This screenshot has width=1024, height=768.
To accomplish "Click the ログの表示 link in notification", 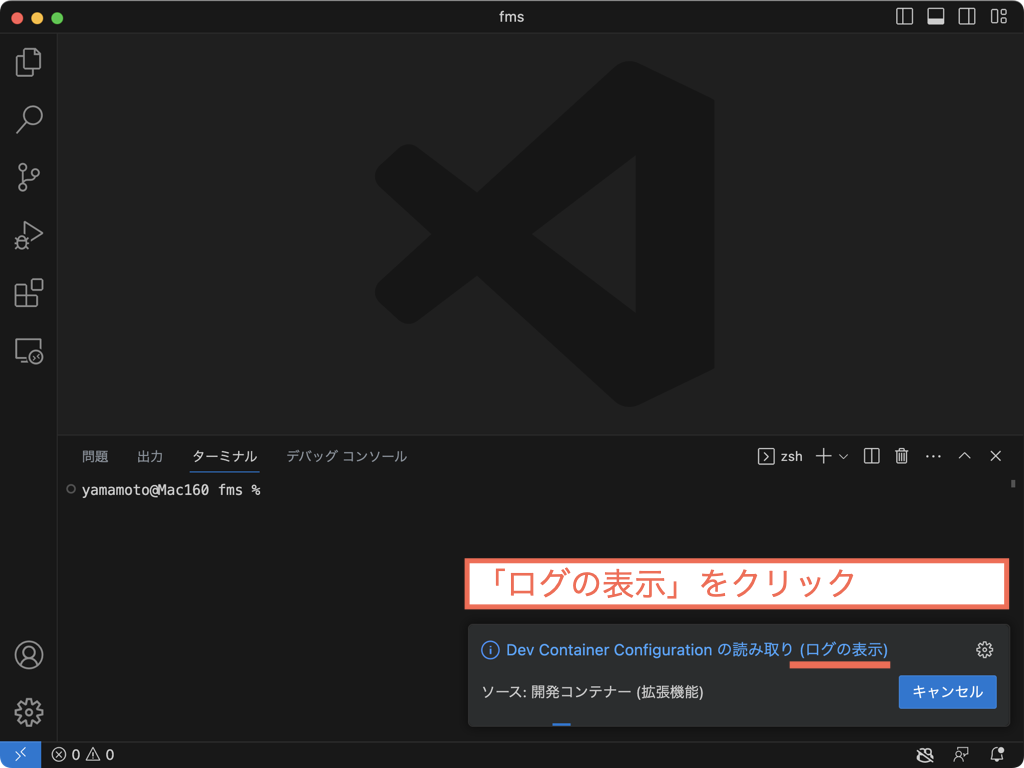I will pyautogui.click(x=844, y=650).
